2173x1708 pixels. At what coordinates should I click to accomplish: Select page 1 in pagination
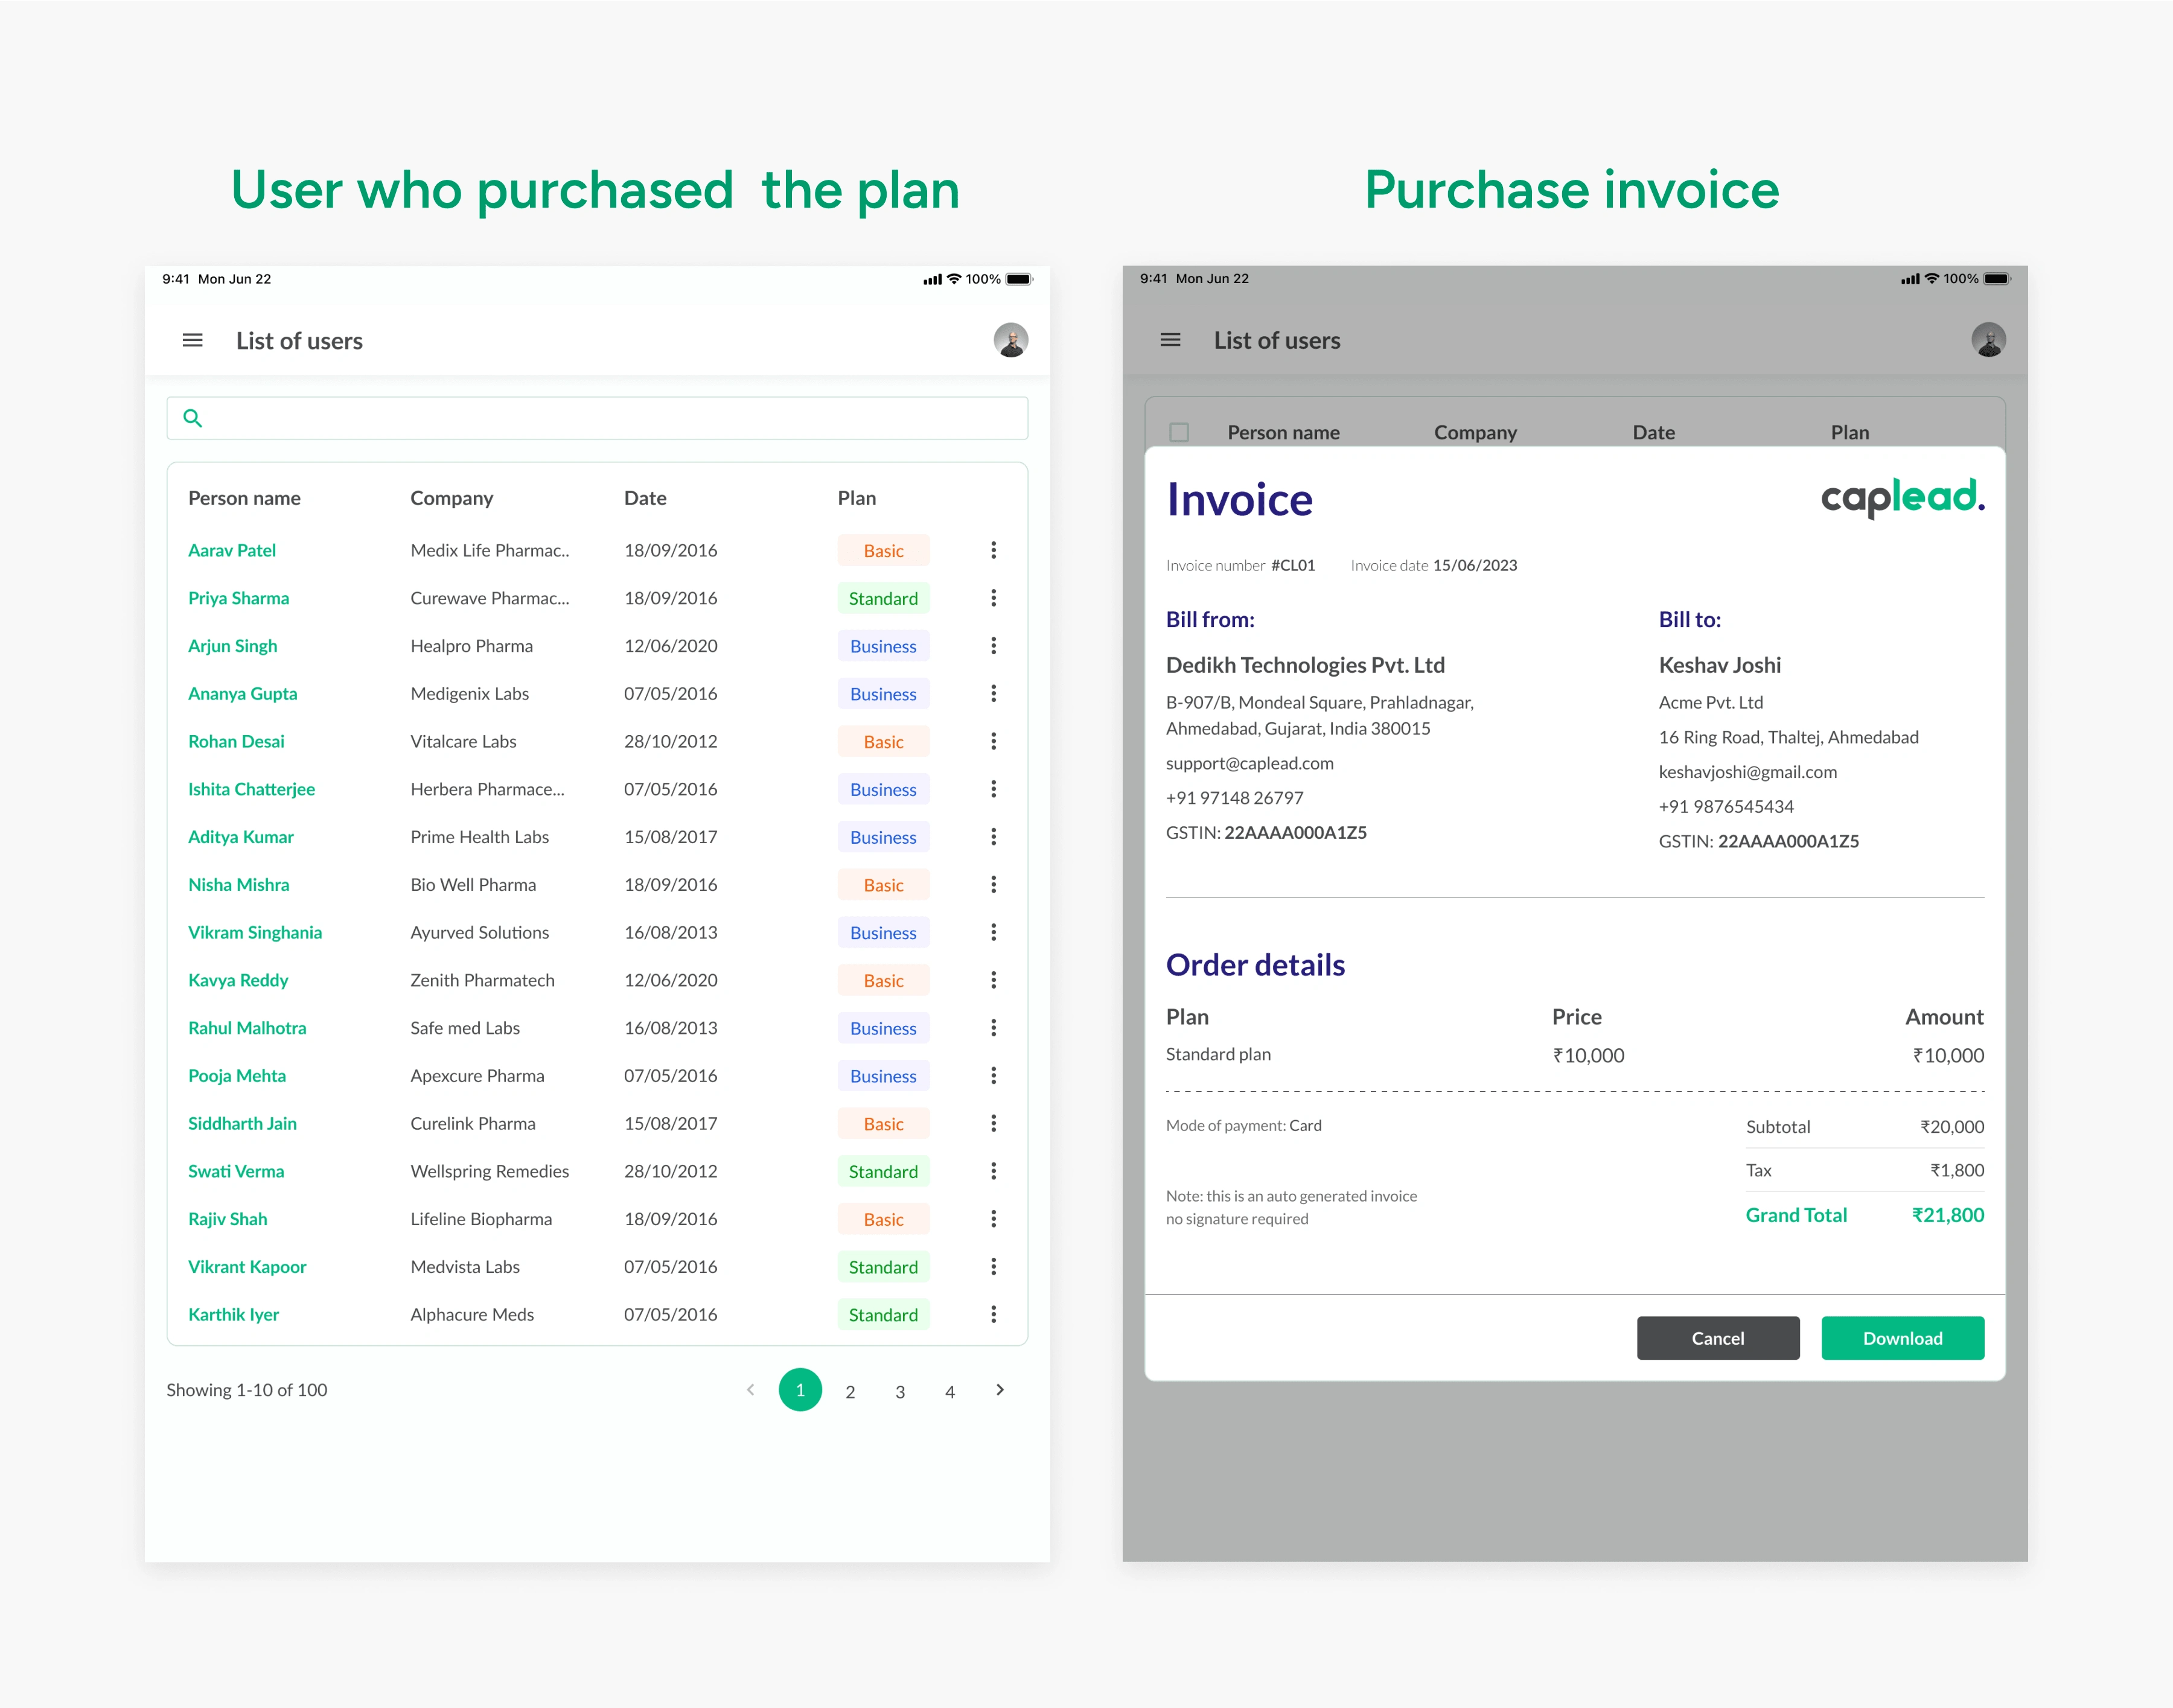(800, 1390)
